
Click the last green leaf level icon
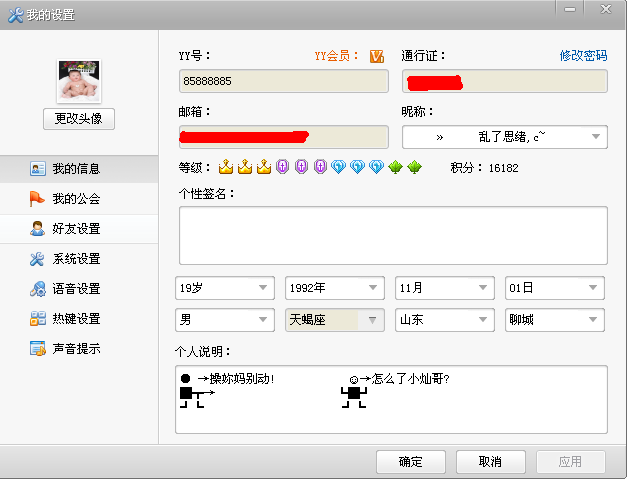pyautogui.click(x=414, y=167)
